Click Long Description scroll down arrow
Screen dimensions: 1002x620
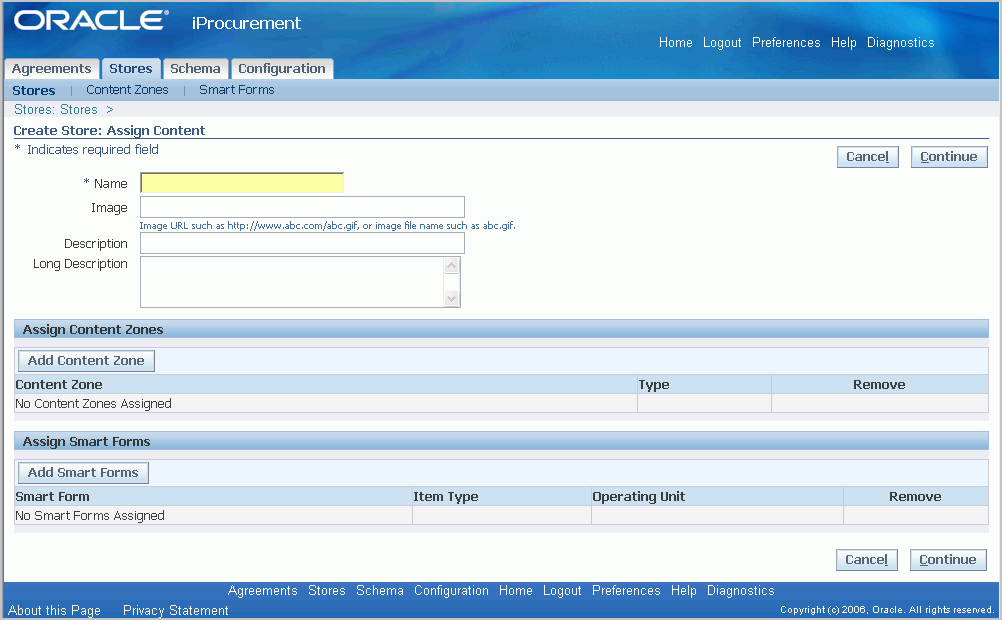tap(452, 298)
